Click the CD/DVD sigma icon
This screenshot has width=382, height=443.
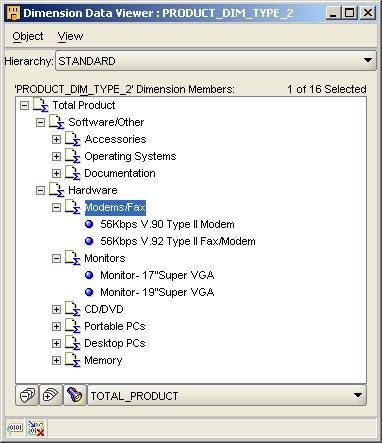pos(73,309)
